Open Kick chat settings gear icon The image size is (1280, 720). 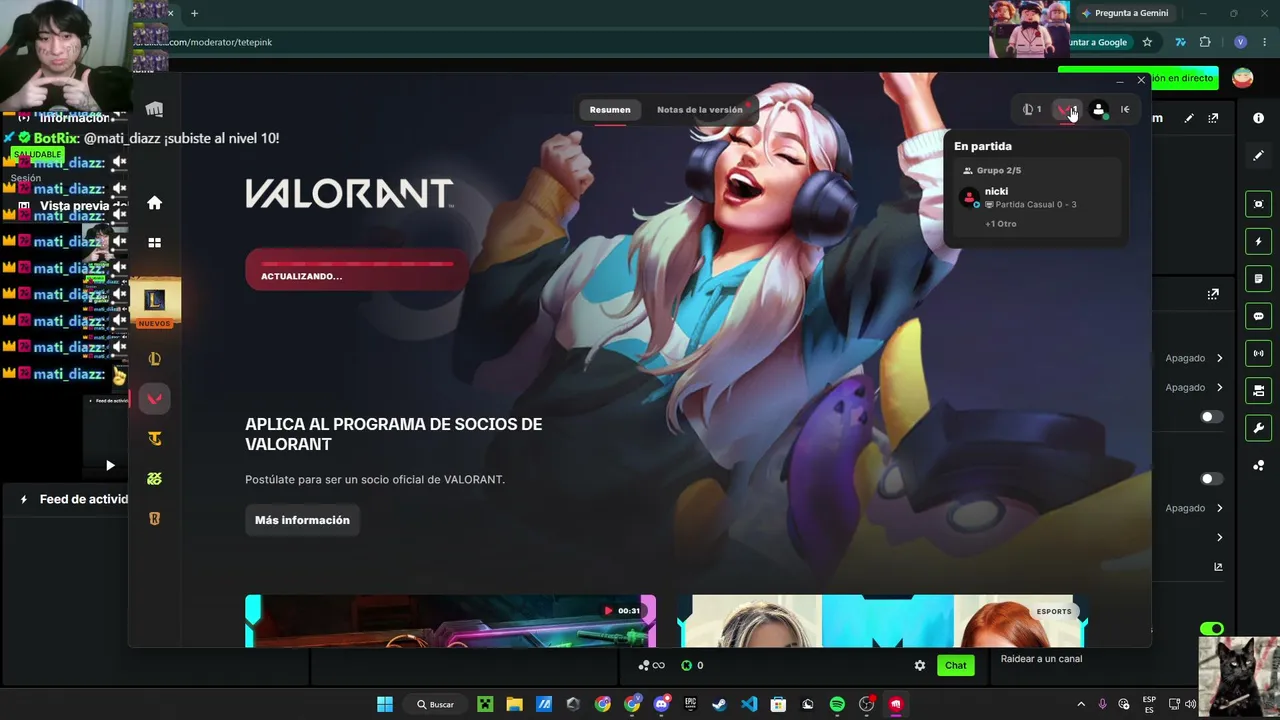[x=920, y=665]
